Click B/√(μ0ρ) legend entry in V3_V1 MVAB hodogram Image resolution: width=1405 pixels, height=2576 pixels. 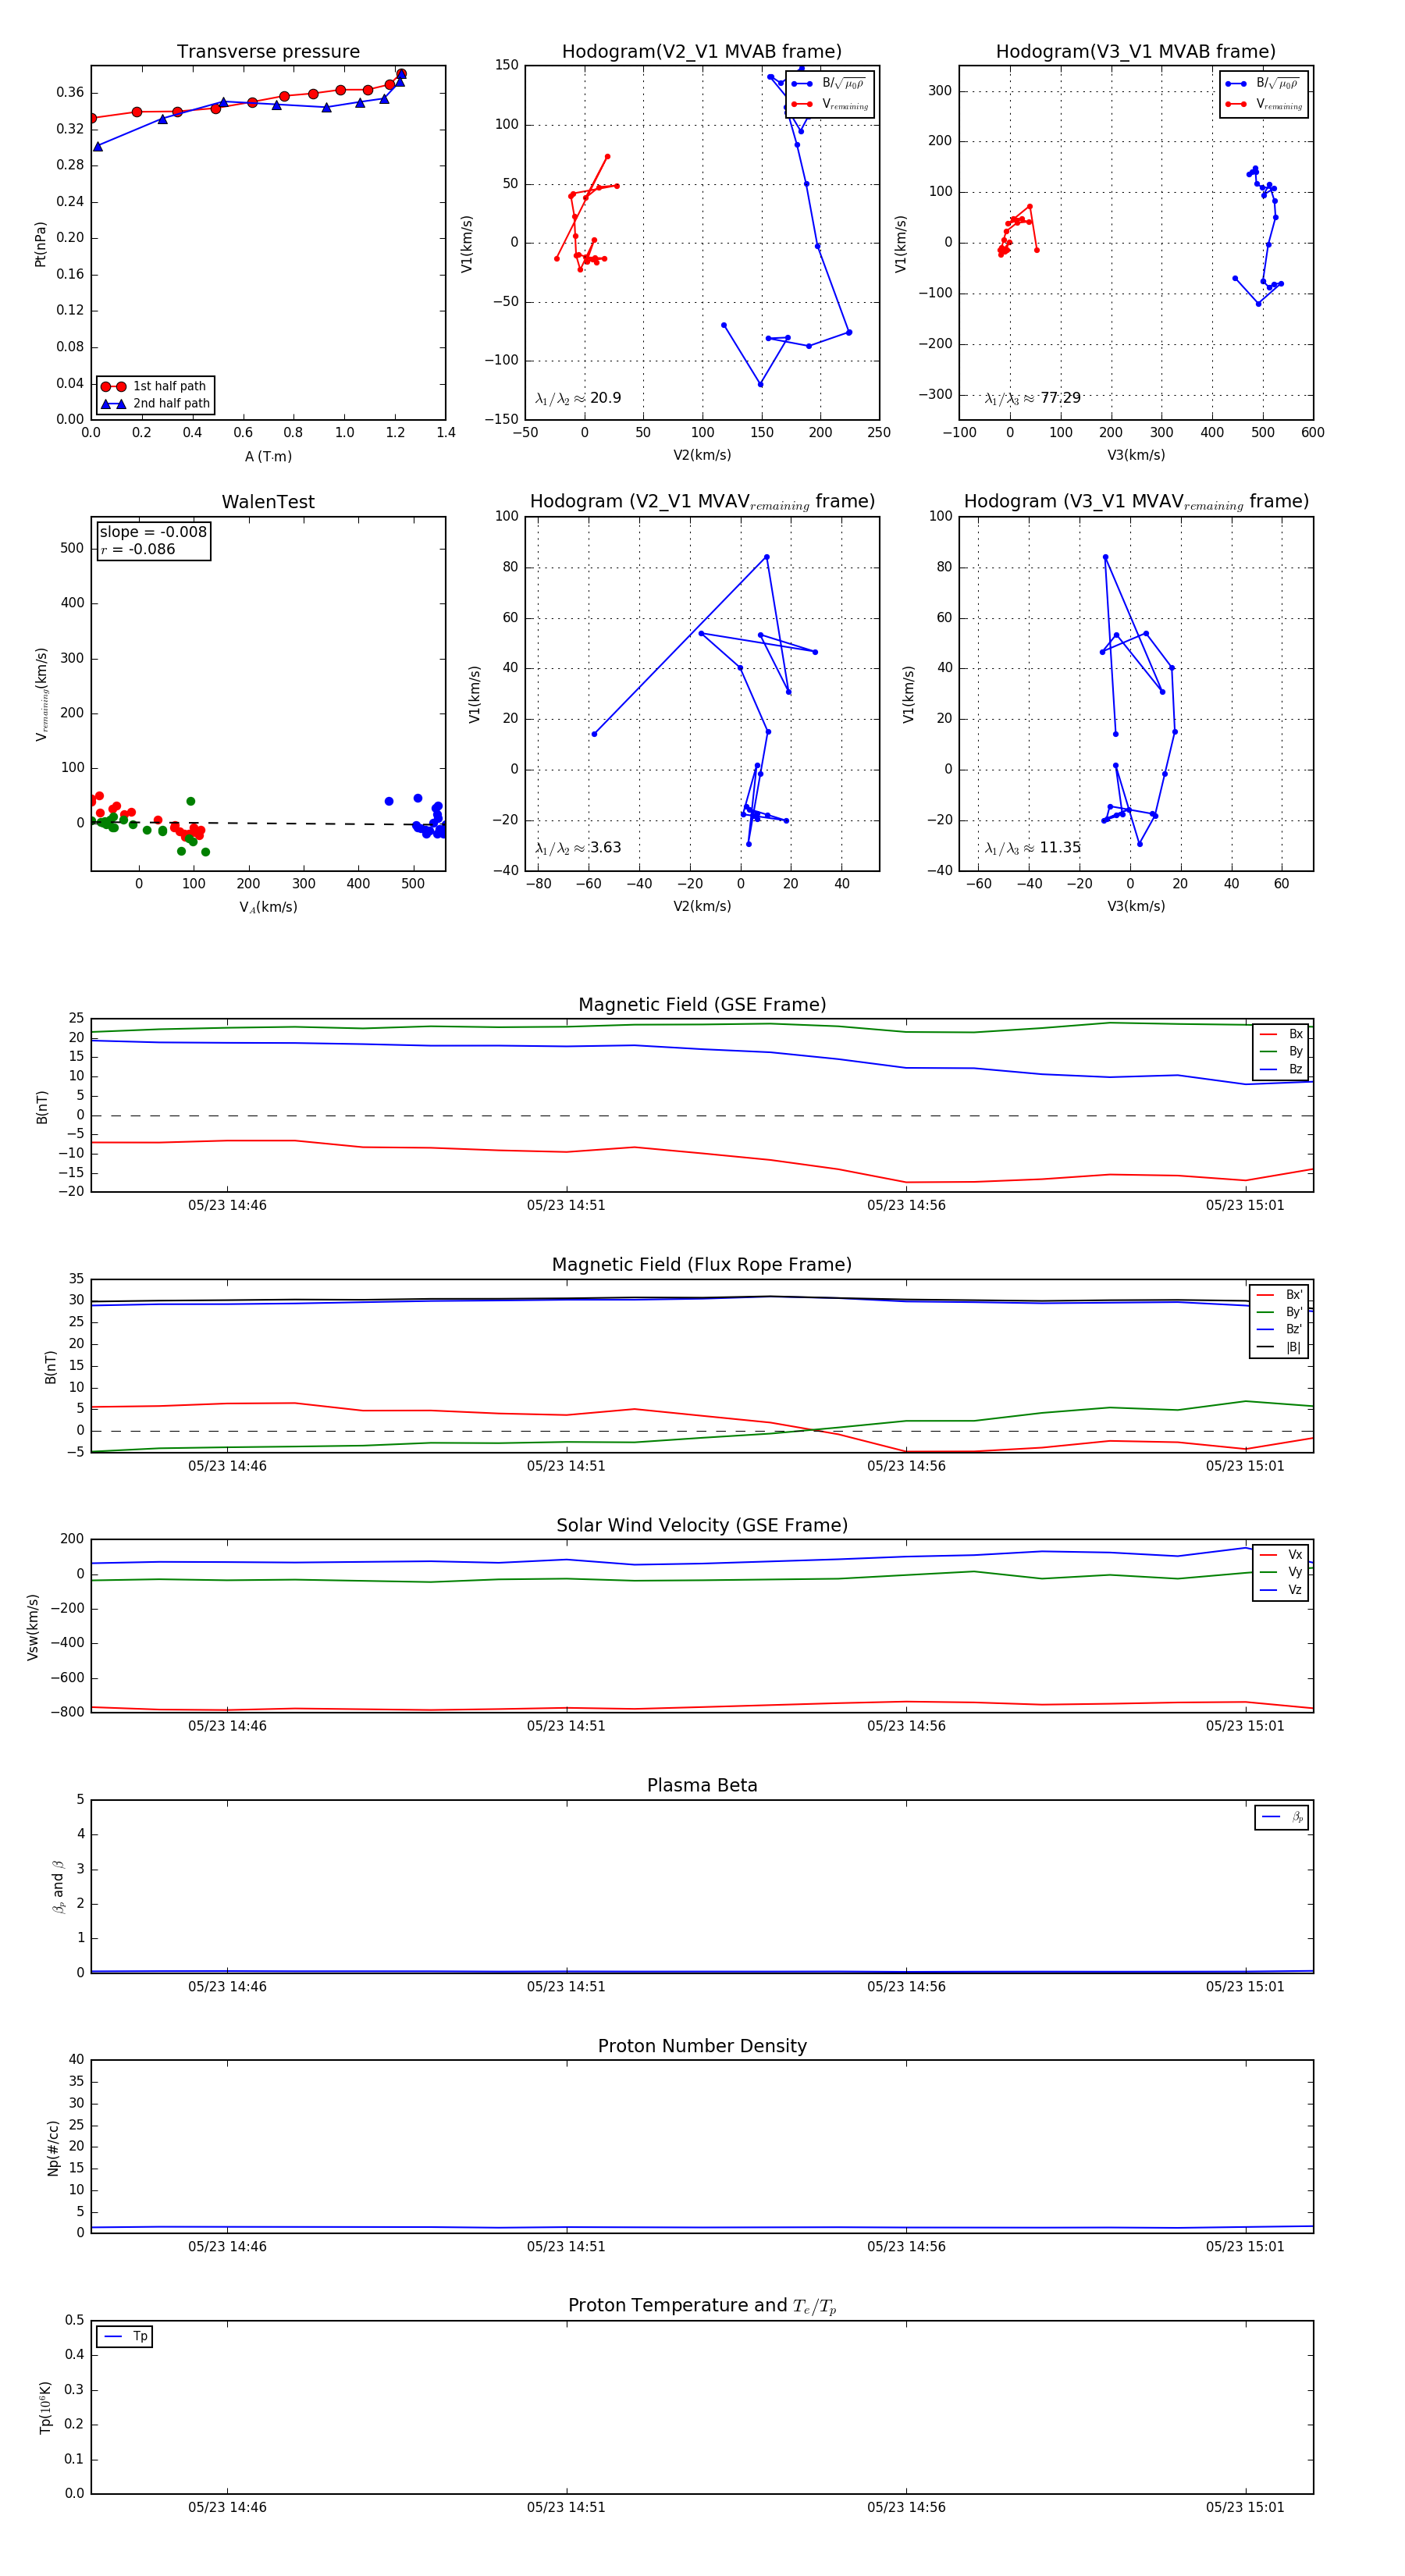(1264, 84)
